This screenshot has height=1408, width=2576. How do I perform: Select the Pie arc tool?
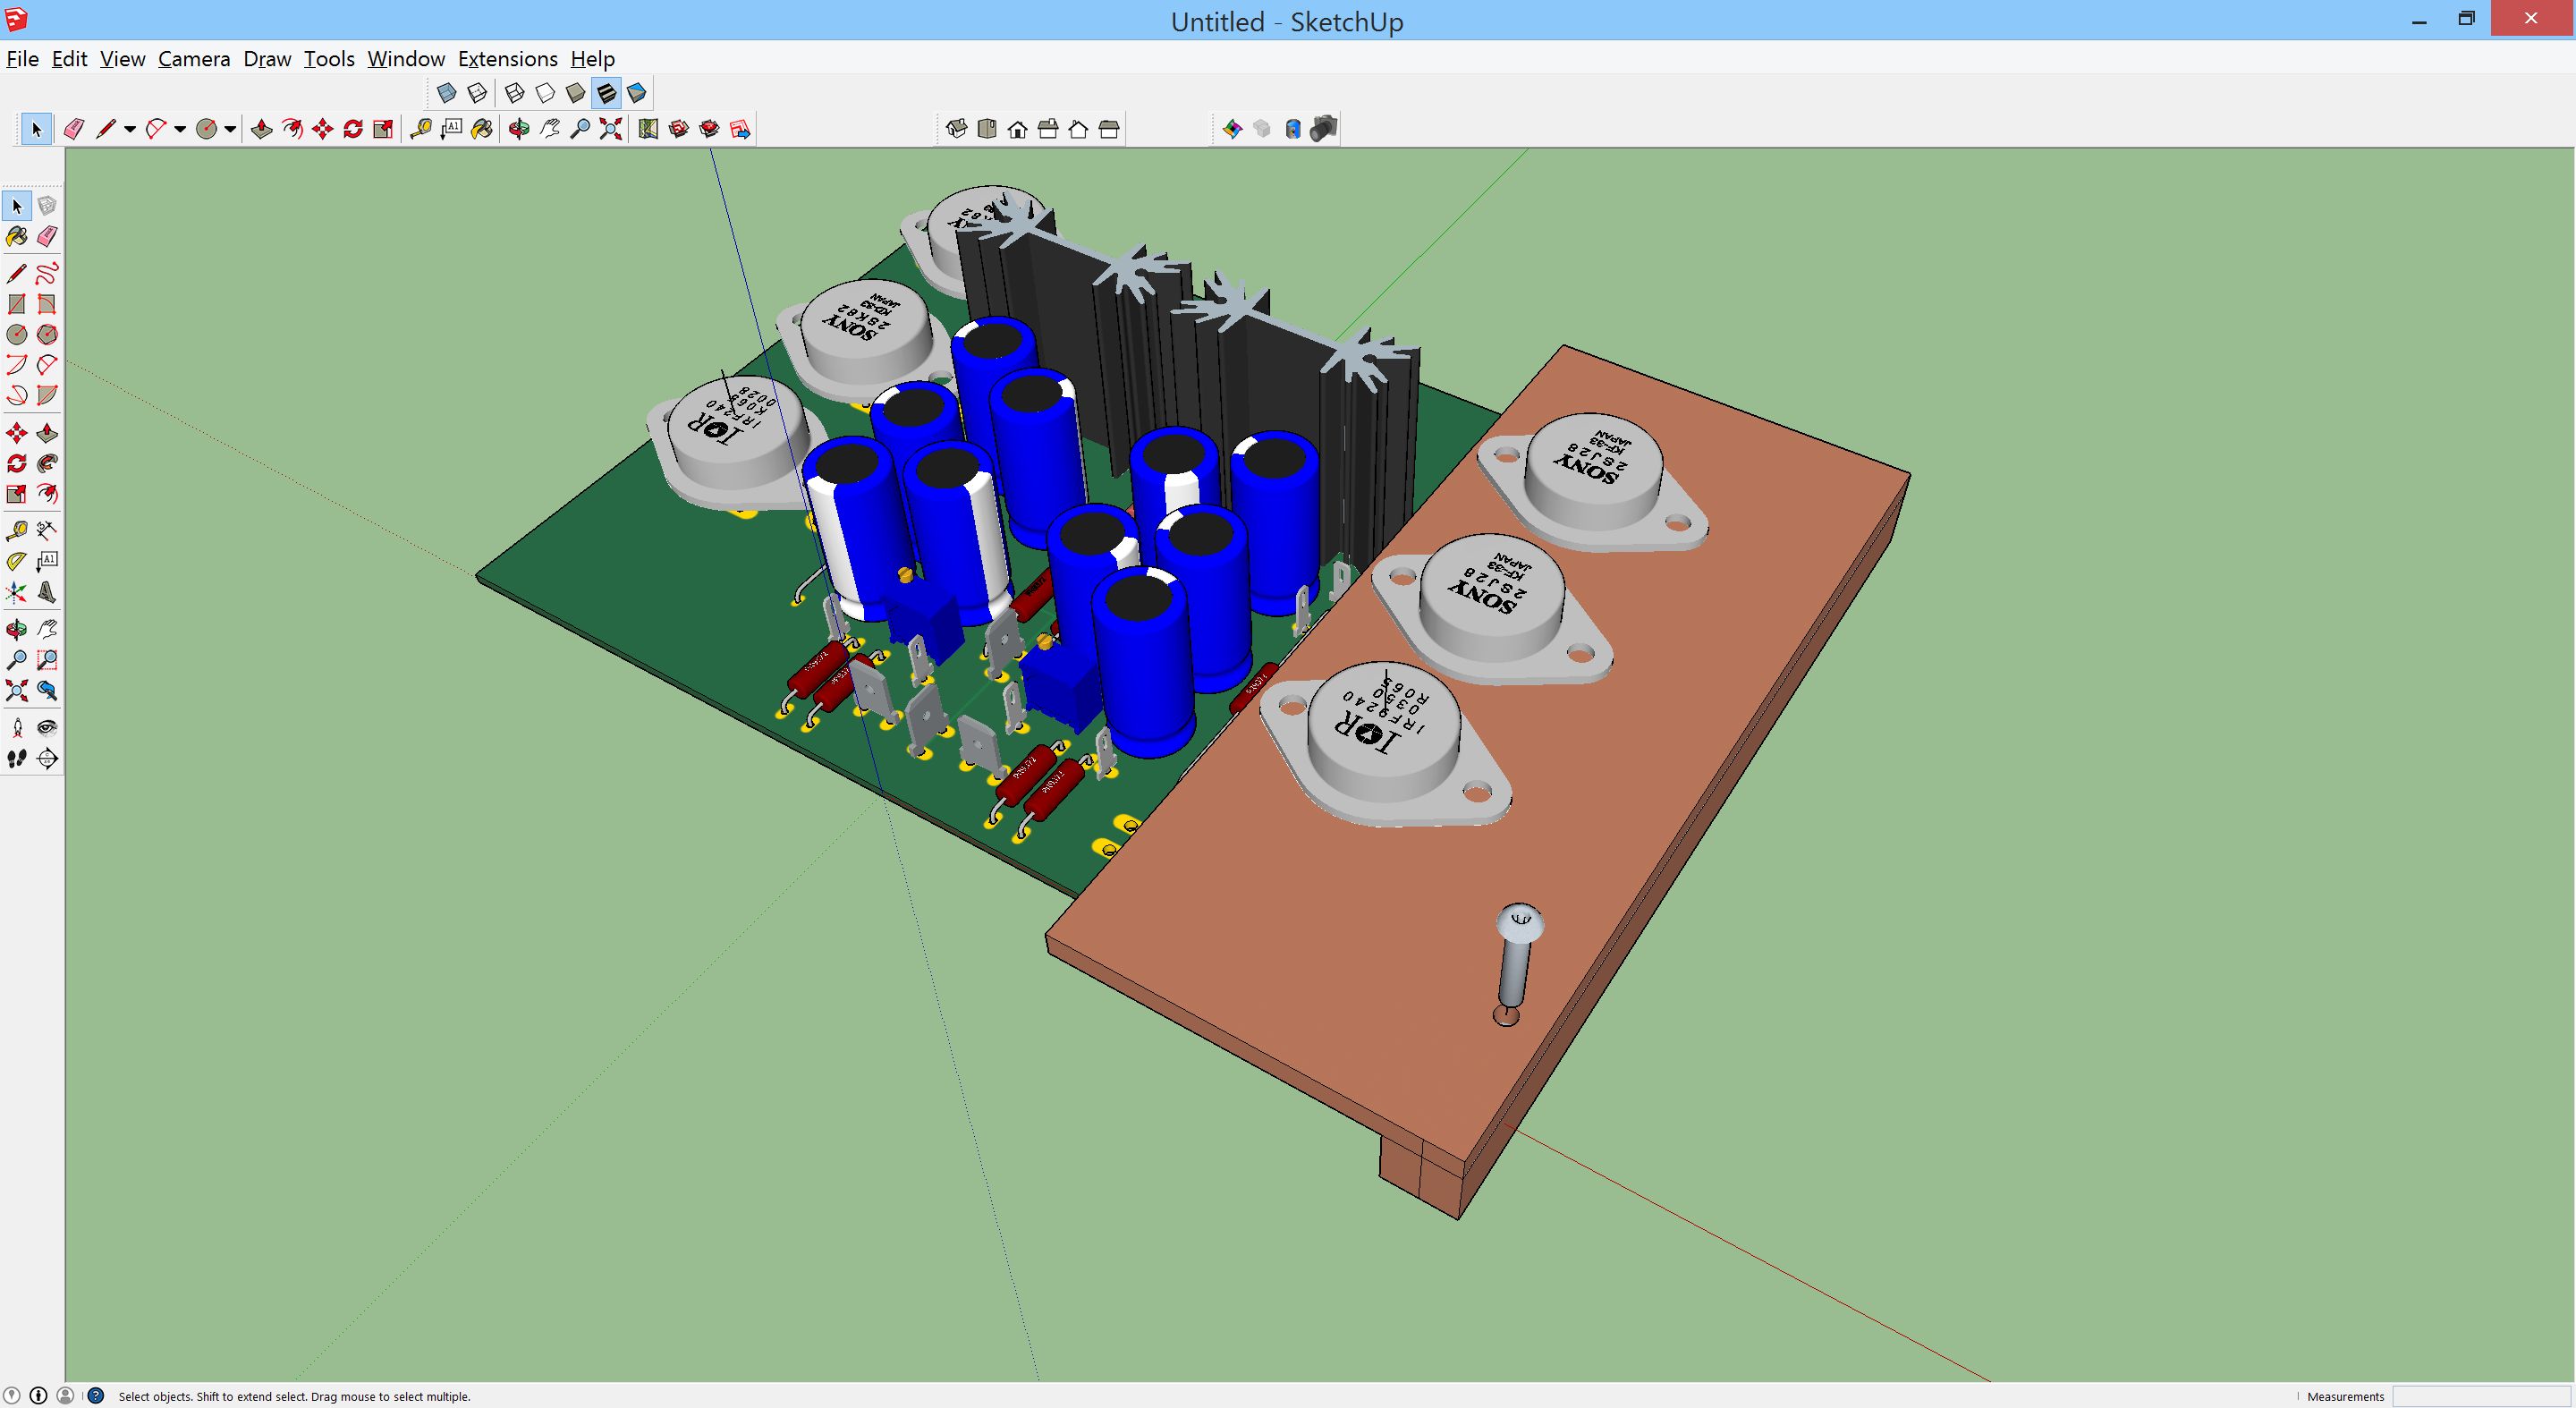tap(47, 395)
